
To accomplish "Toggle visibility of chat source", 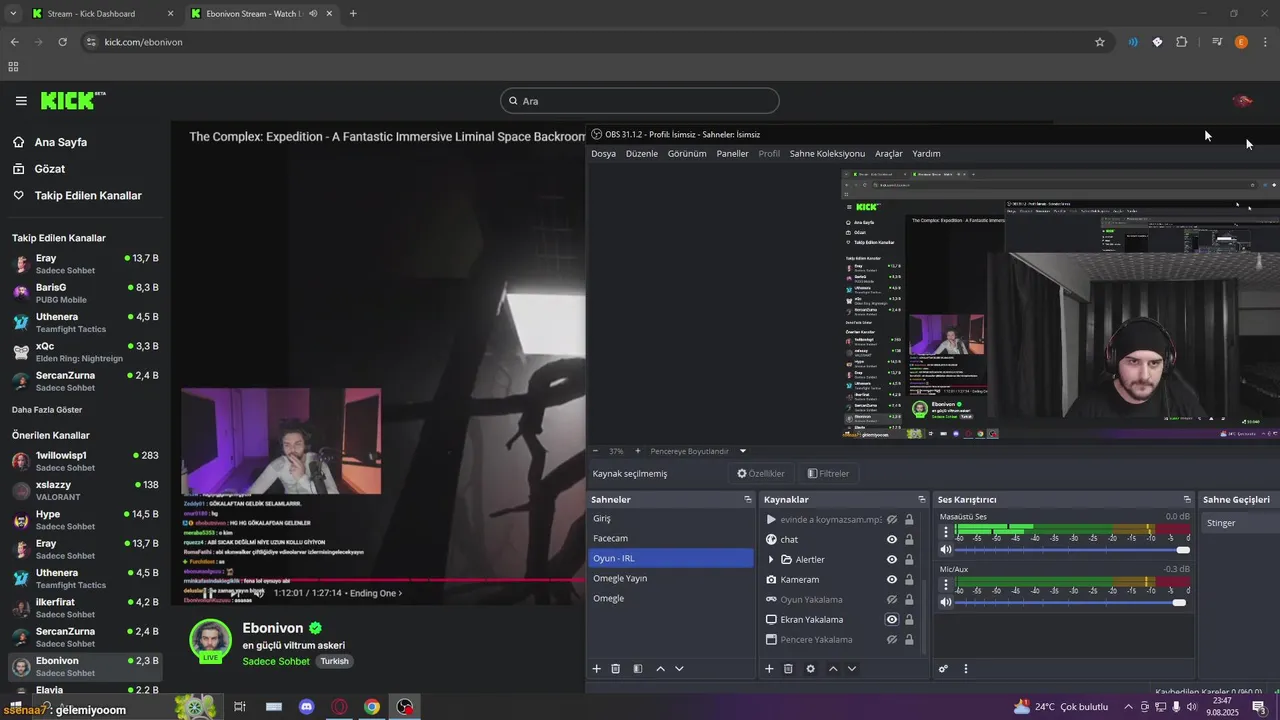I will pos(892,539).
